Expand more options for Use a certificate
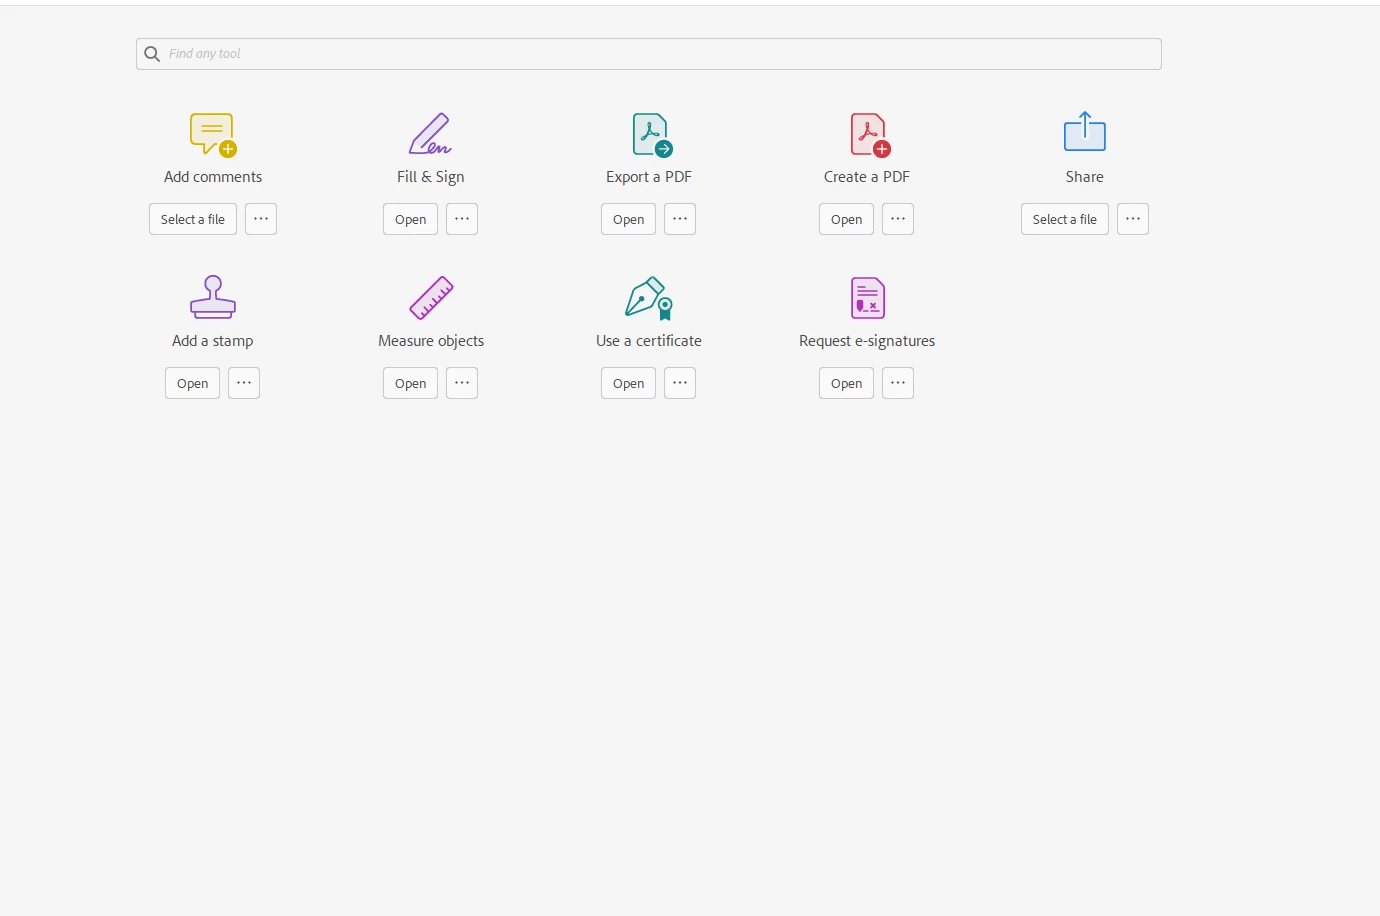 [680, 383]
